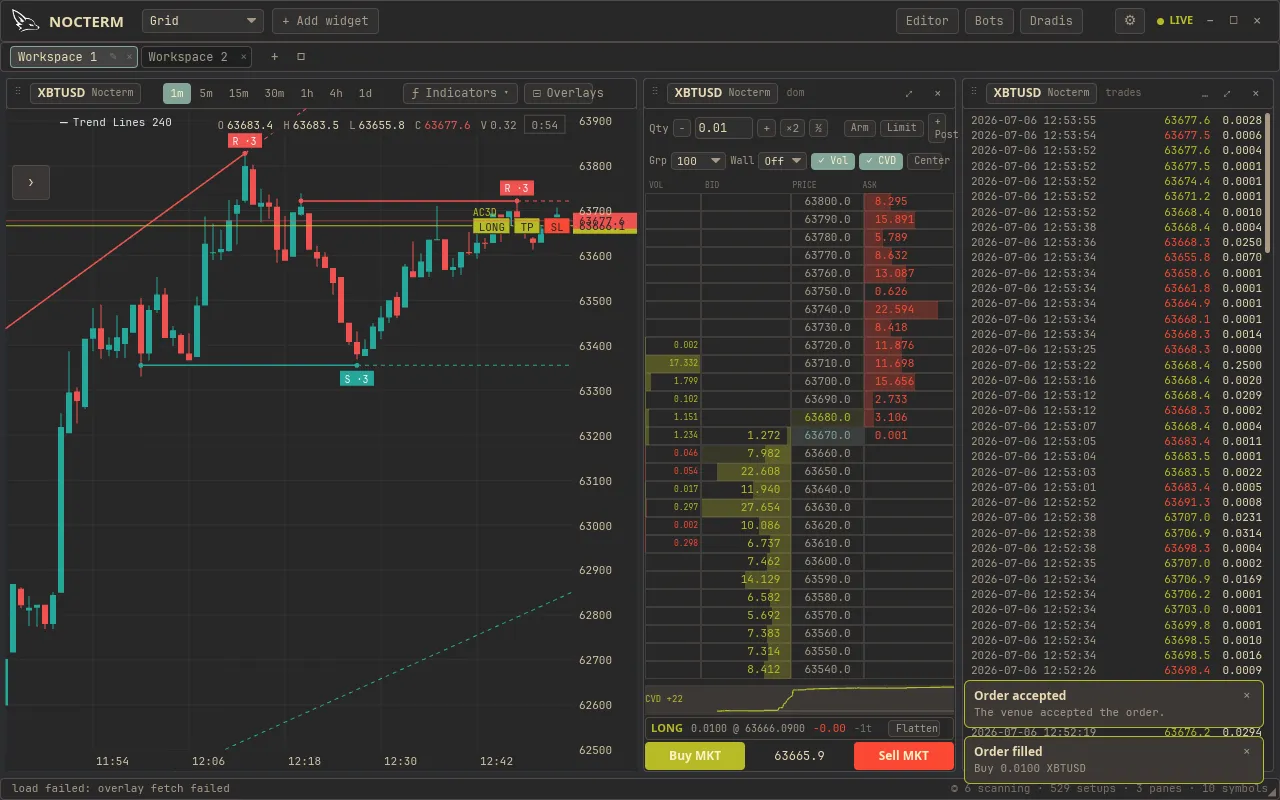
Task: Dismiss the Order accepted notification
Action: pos(1246,695)
